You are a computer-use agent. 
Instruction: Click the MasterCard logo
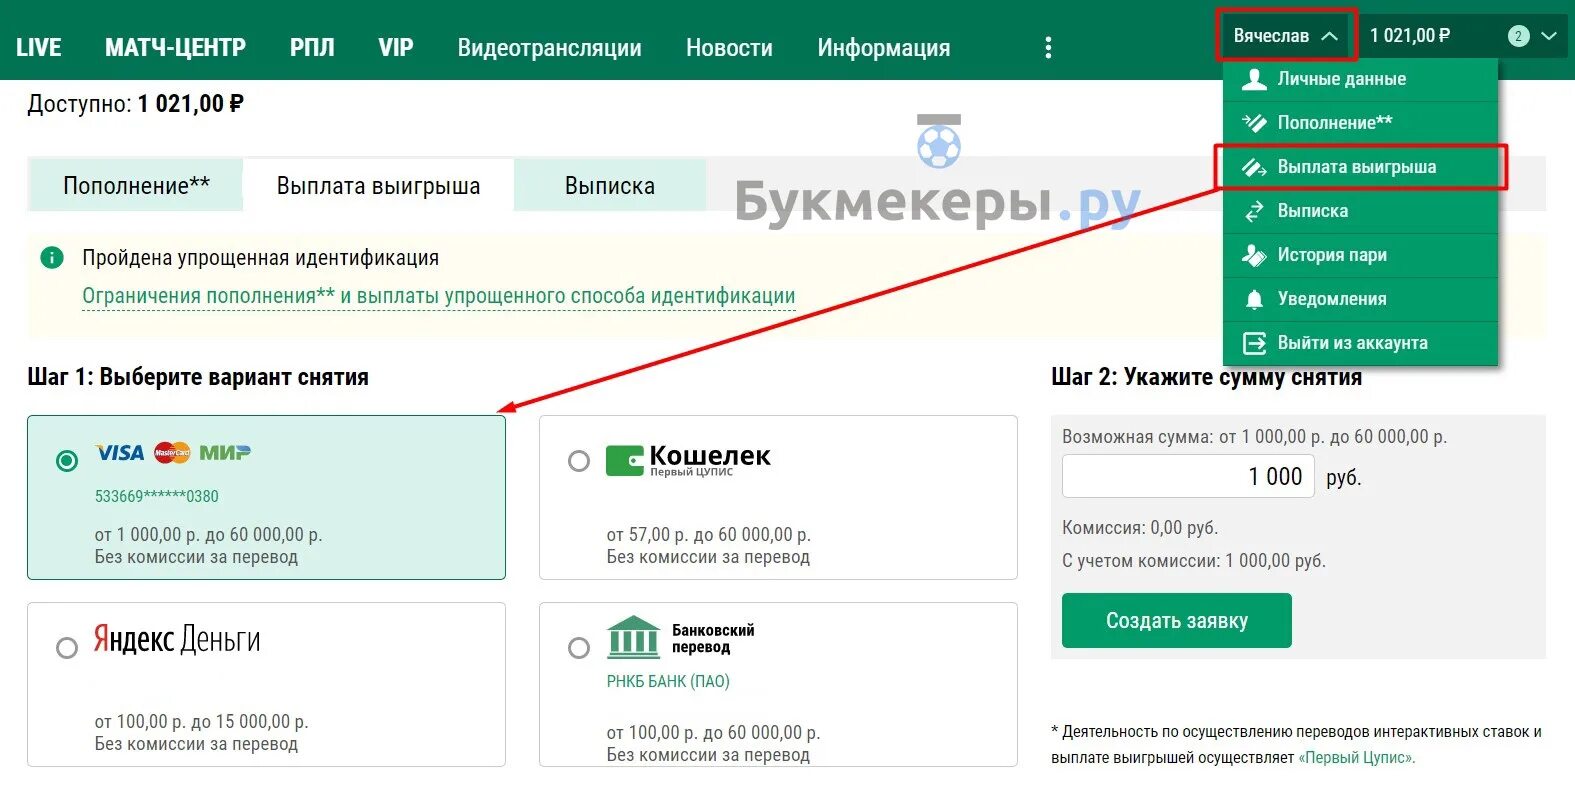click(172, 453)
